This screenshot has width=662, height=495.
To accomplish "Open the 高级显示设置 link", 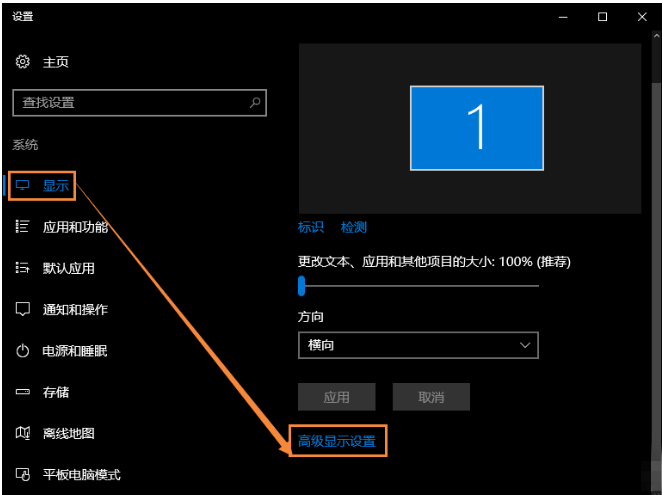I will 337,441.
